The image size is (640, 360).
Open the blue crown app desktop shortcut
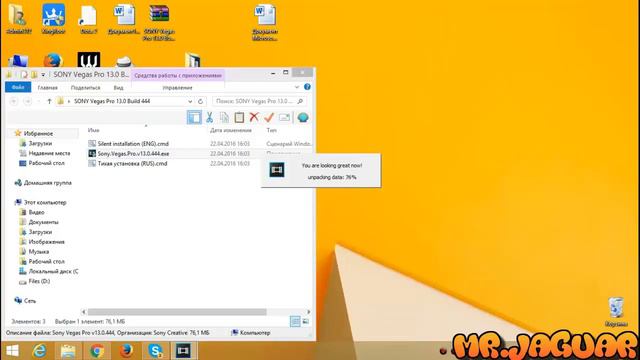click(x=53, y=19)
